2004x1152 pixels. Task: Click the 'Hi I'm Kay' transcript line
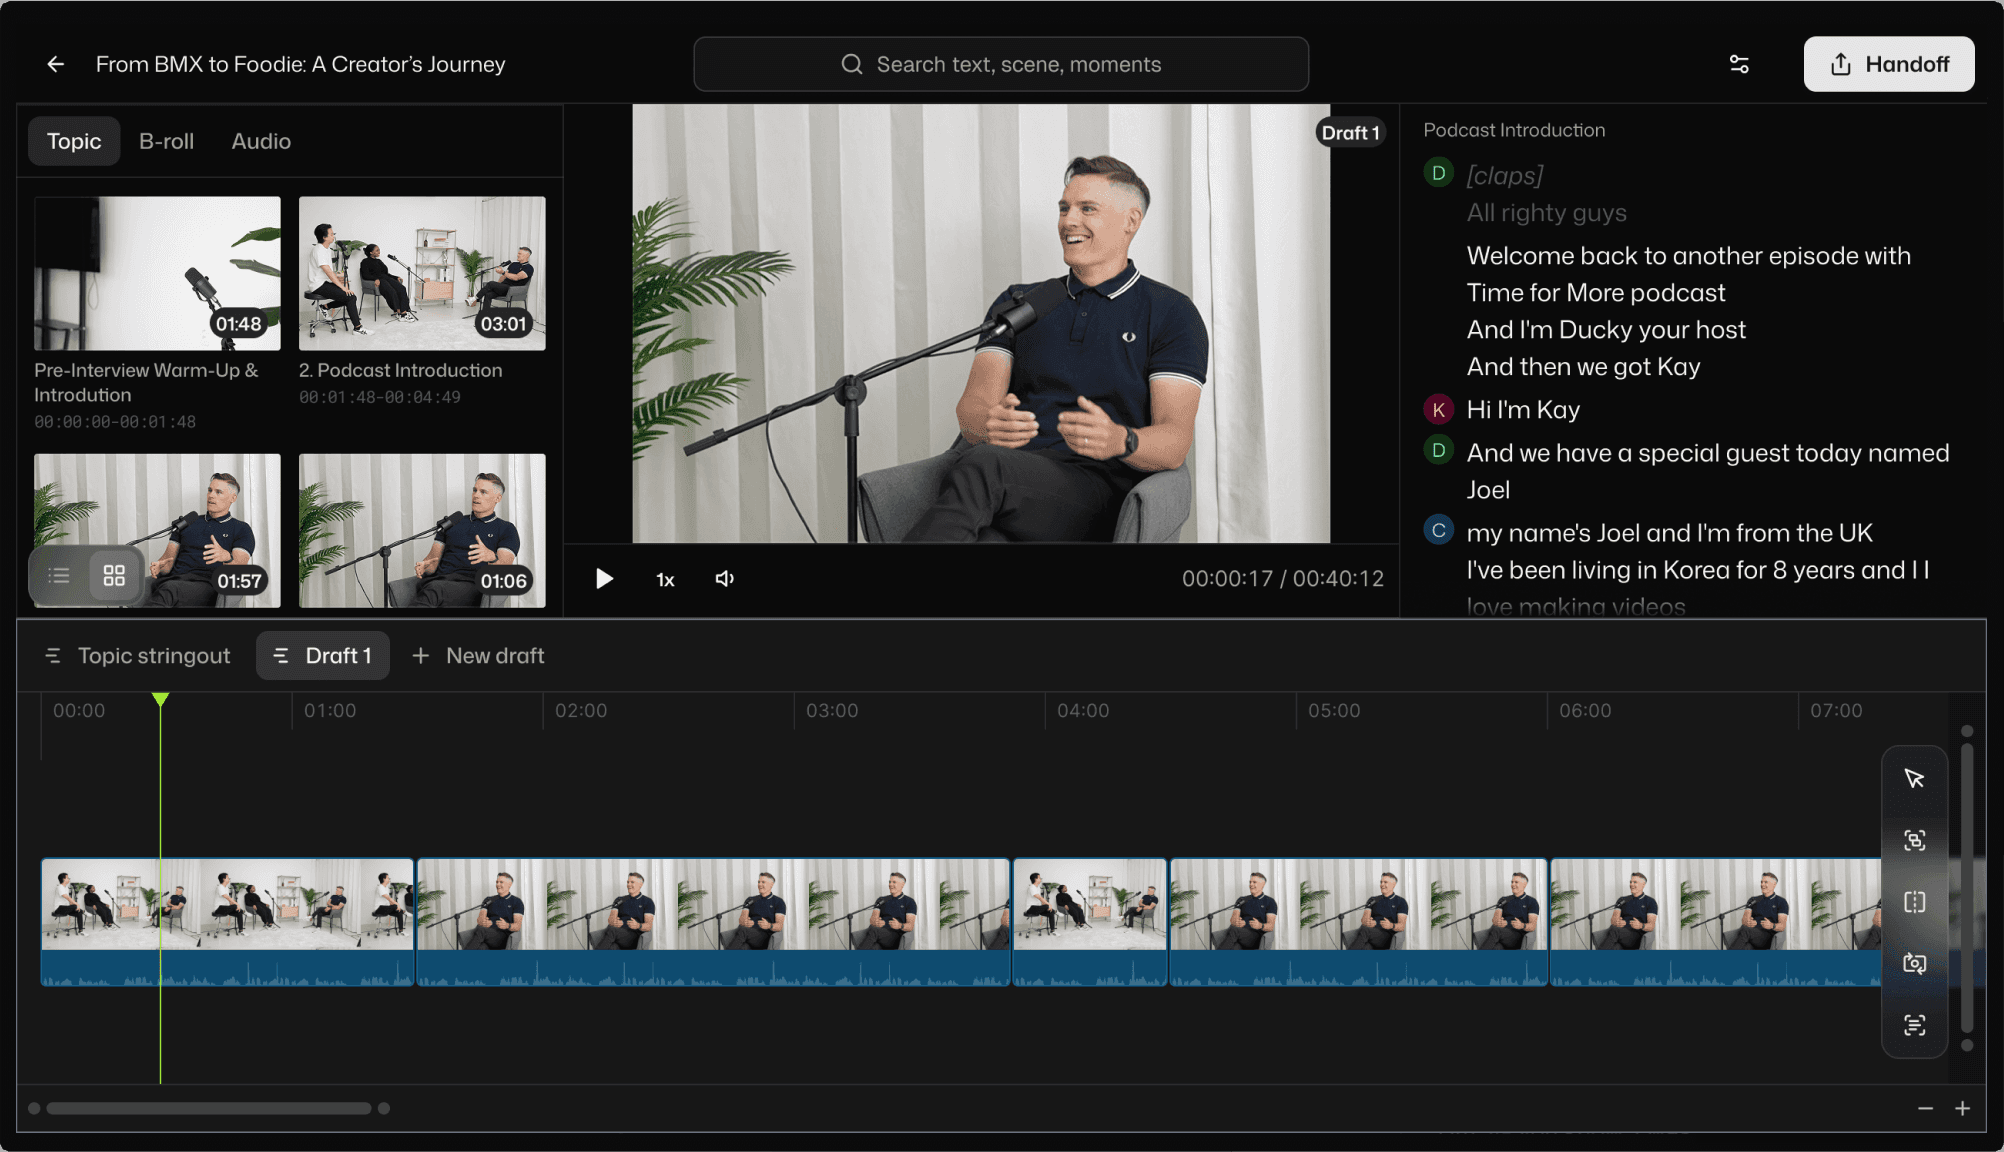(1523, 410)
